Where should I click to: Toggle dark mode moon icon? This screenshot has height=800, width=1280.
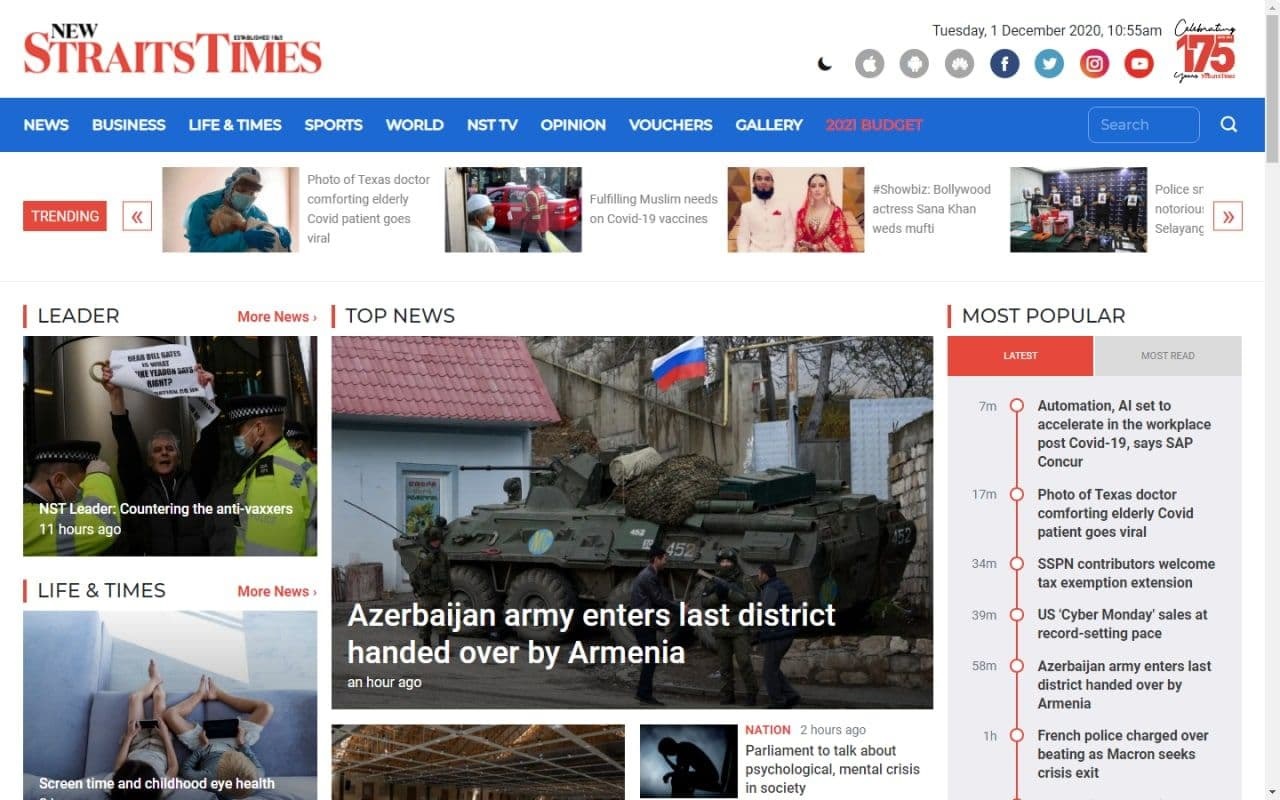pyautogui.click(x=824, y=64)
